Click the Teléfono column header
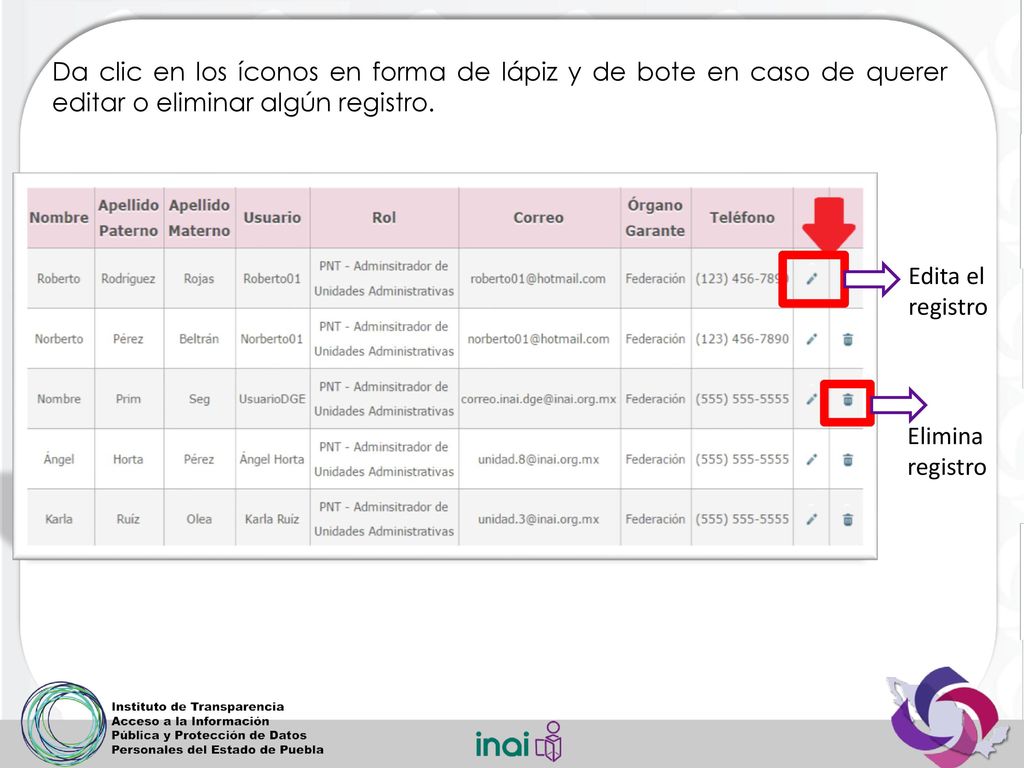The width and height of the screenshot is (1024, 768). coord(742,217)
